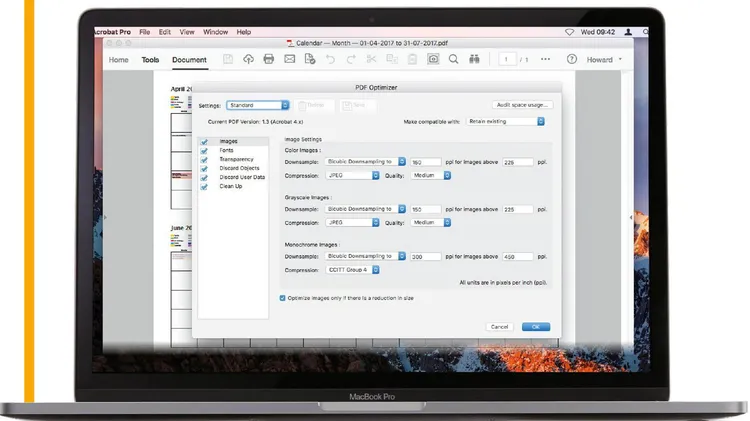This screenshot has height=421, width=750.
Task: Click the Help question mark icon
Action: point(572,59)
